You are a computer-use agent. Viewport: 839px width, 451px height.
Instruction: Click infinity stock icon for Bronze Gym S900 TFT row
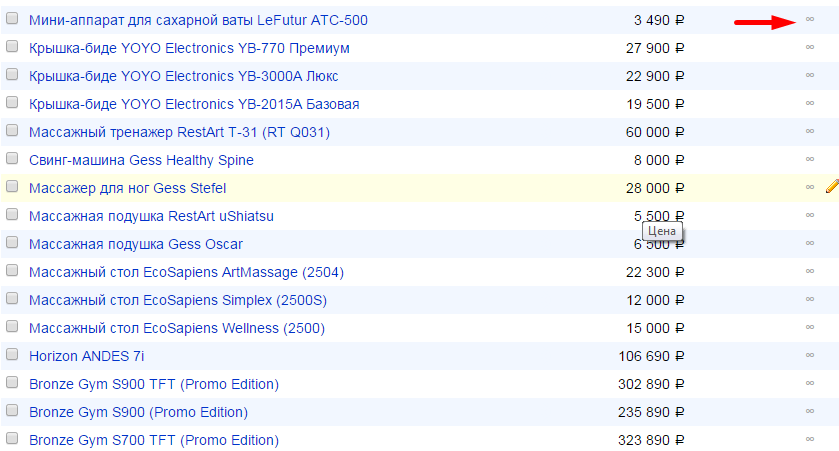pyautogui.click(x=810, y=383)
